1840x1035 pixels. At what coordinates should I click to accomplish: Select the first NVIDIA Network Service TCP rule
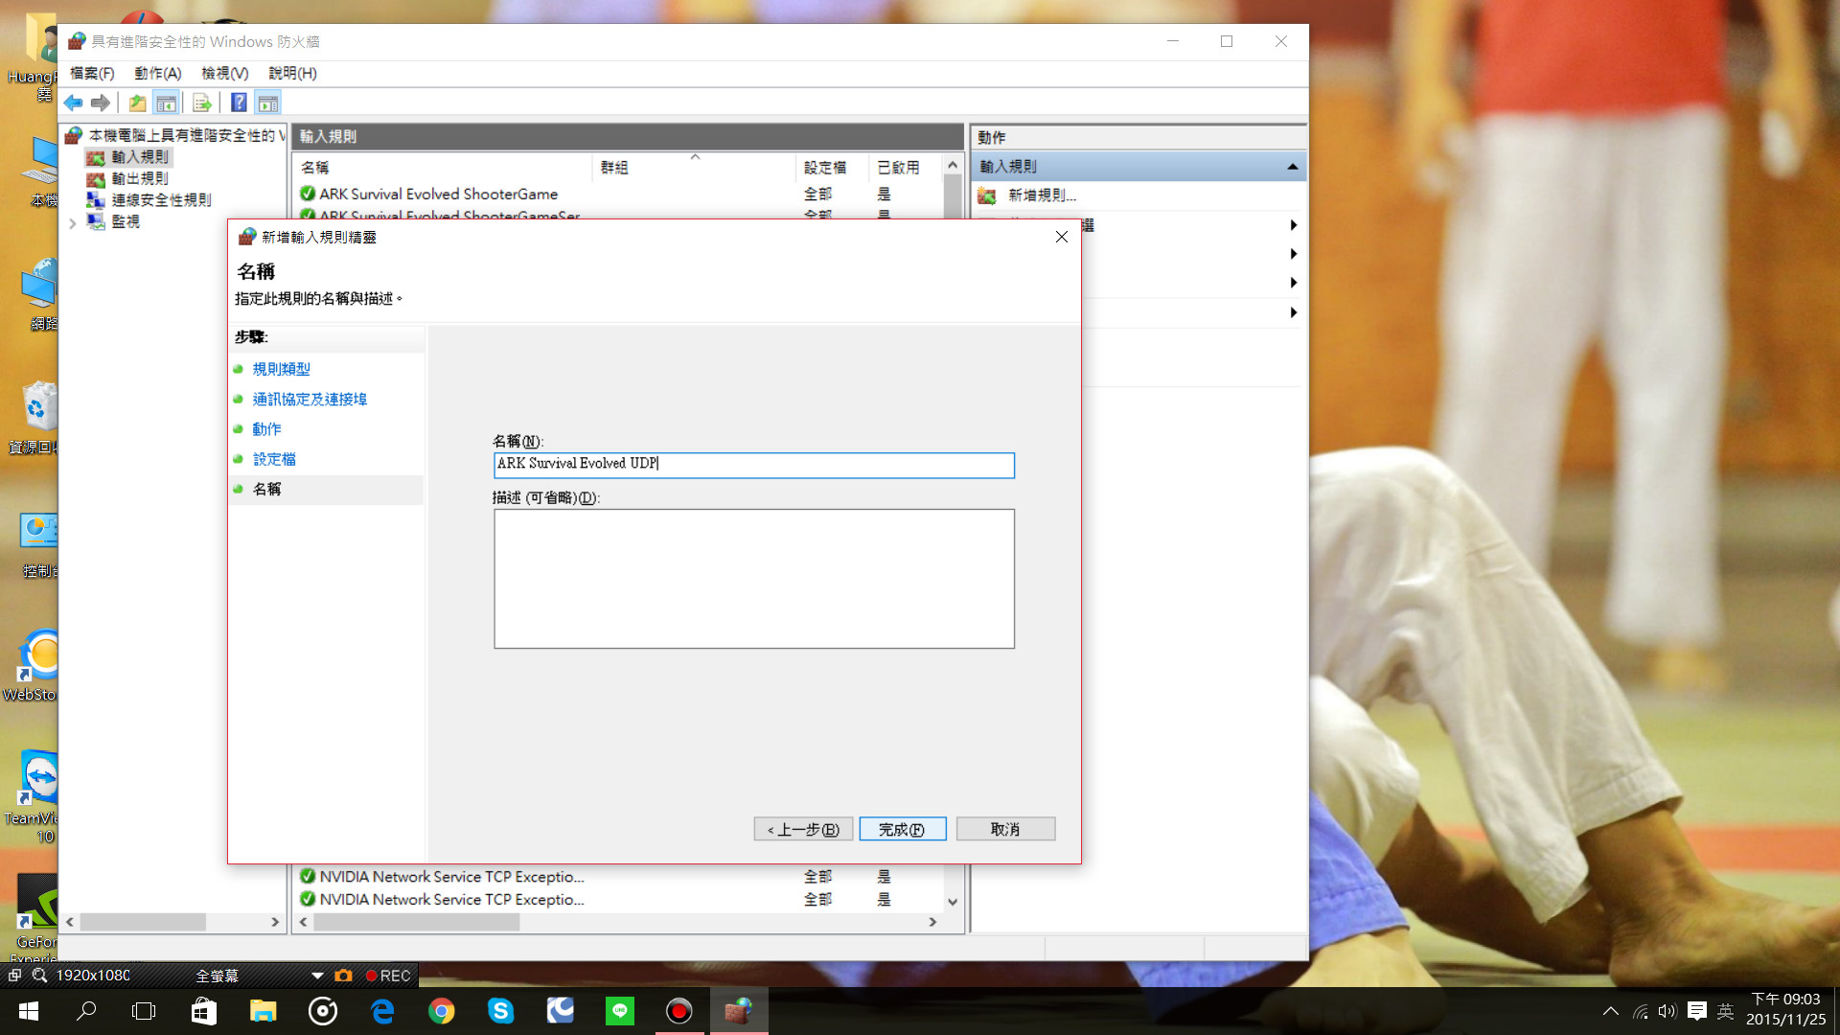tap(451, 877)
